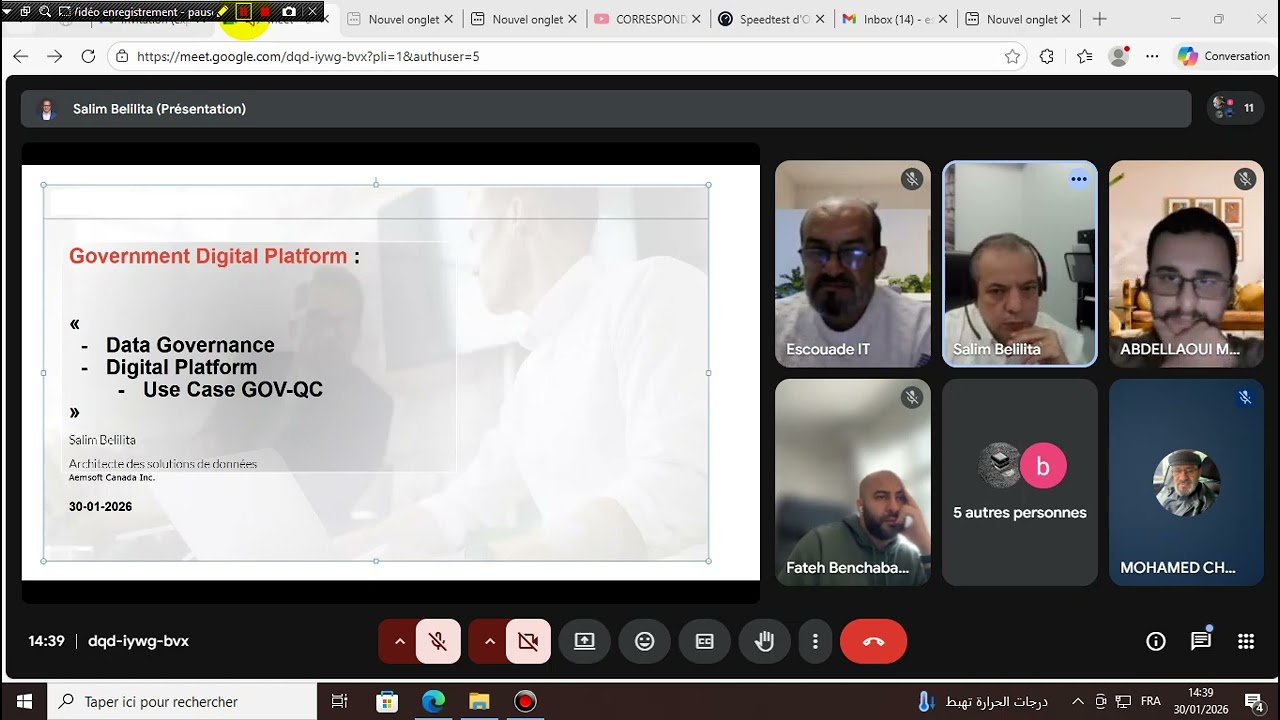Open the browser profile avatar
Viewport: 1280px width, 720px height.
1119,56
